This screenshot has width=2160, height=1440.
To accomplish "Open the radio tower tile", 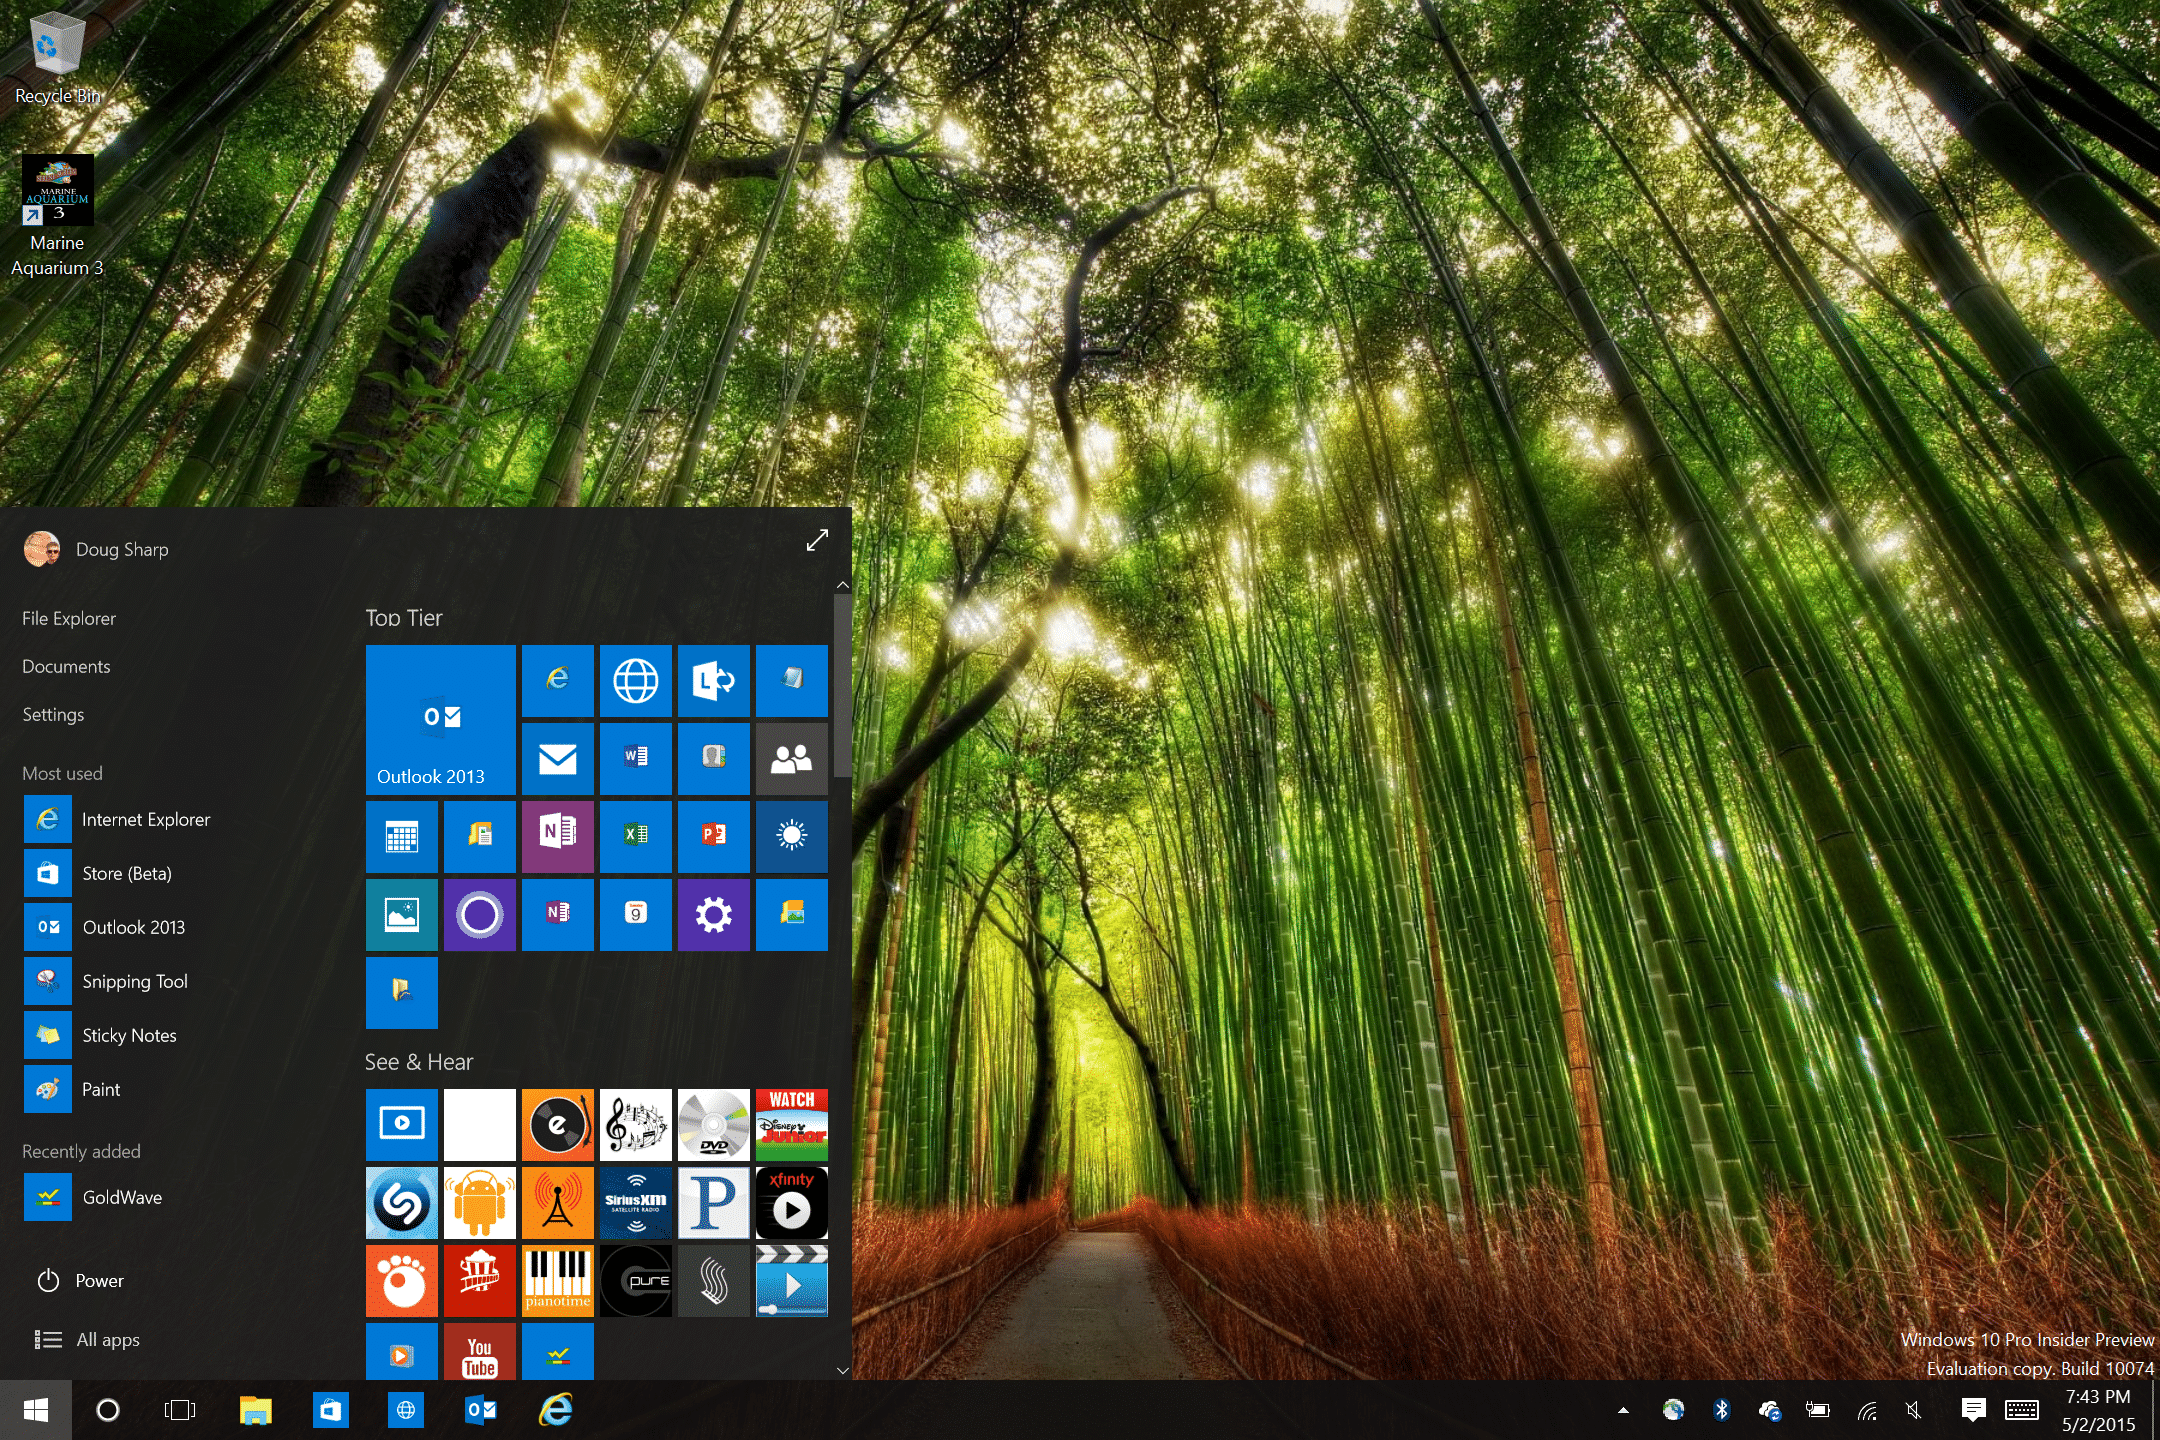I will 557,1203.
